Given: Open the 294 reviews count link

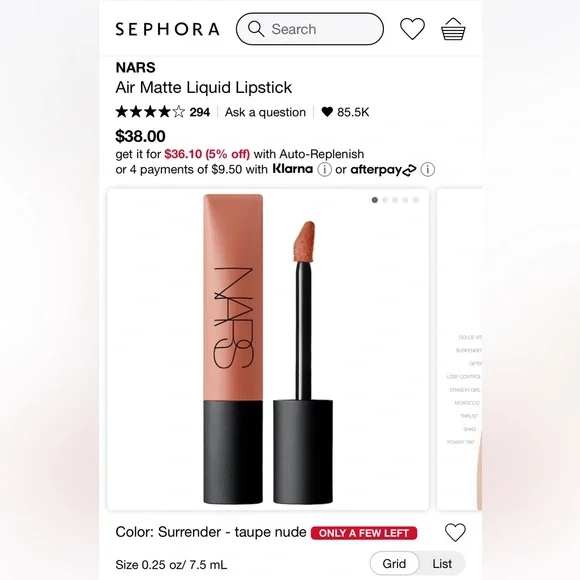Looking at the screenshot, I should (x=200, y=112).
